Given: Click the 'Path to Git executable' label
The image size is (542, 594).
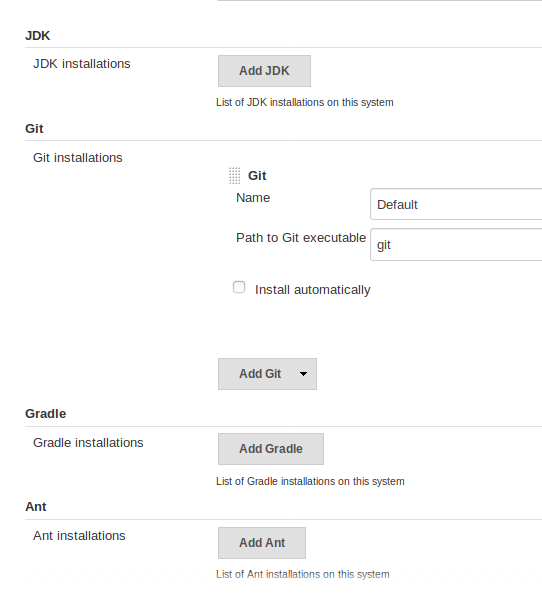Looking at the screenshot, I should click(x=301, y=238).
